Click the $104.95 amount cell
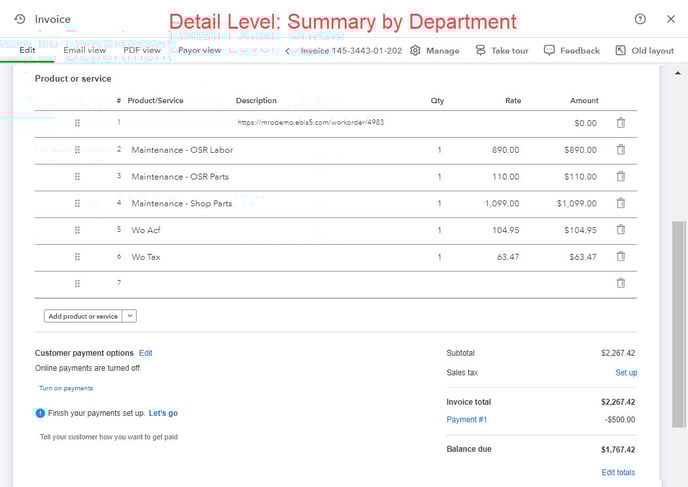The height and width of the screenshot is (487, 688). pos(580,230)
